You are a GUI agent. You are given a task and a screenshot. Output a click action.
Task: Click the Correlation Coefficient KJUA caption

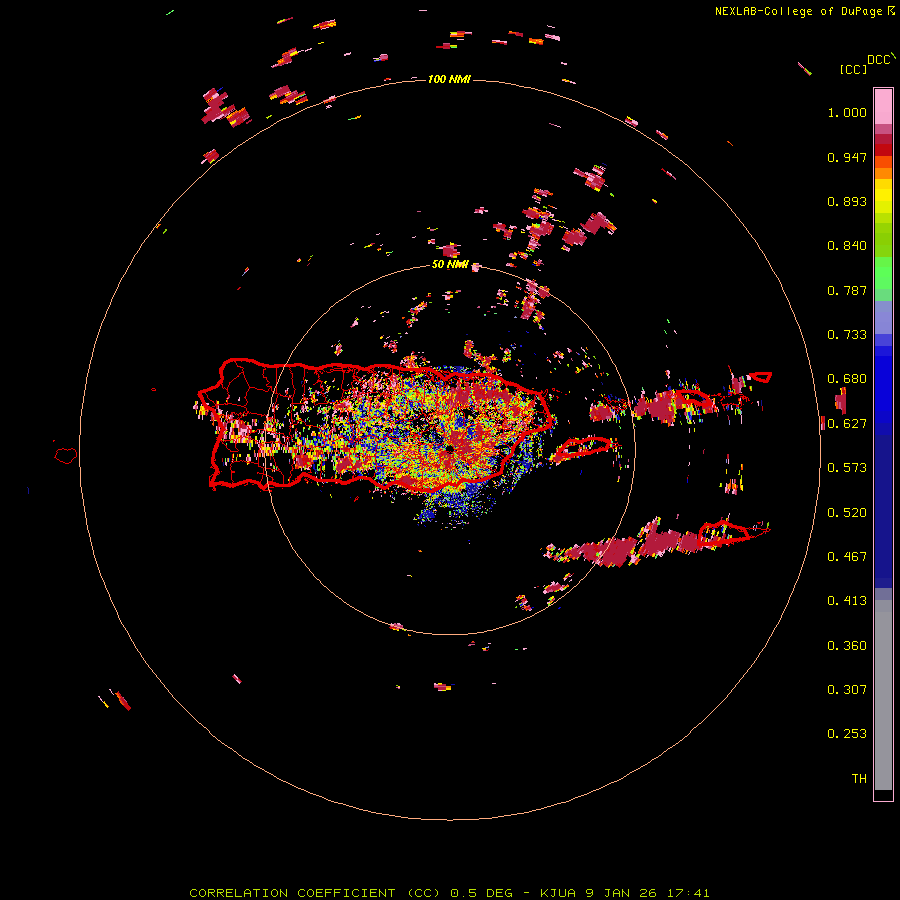449,893
